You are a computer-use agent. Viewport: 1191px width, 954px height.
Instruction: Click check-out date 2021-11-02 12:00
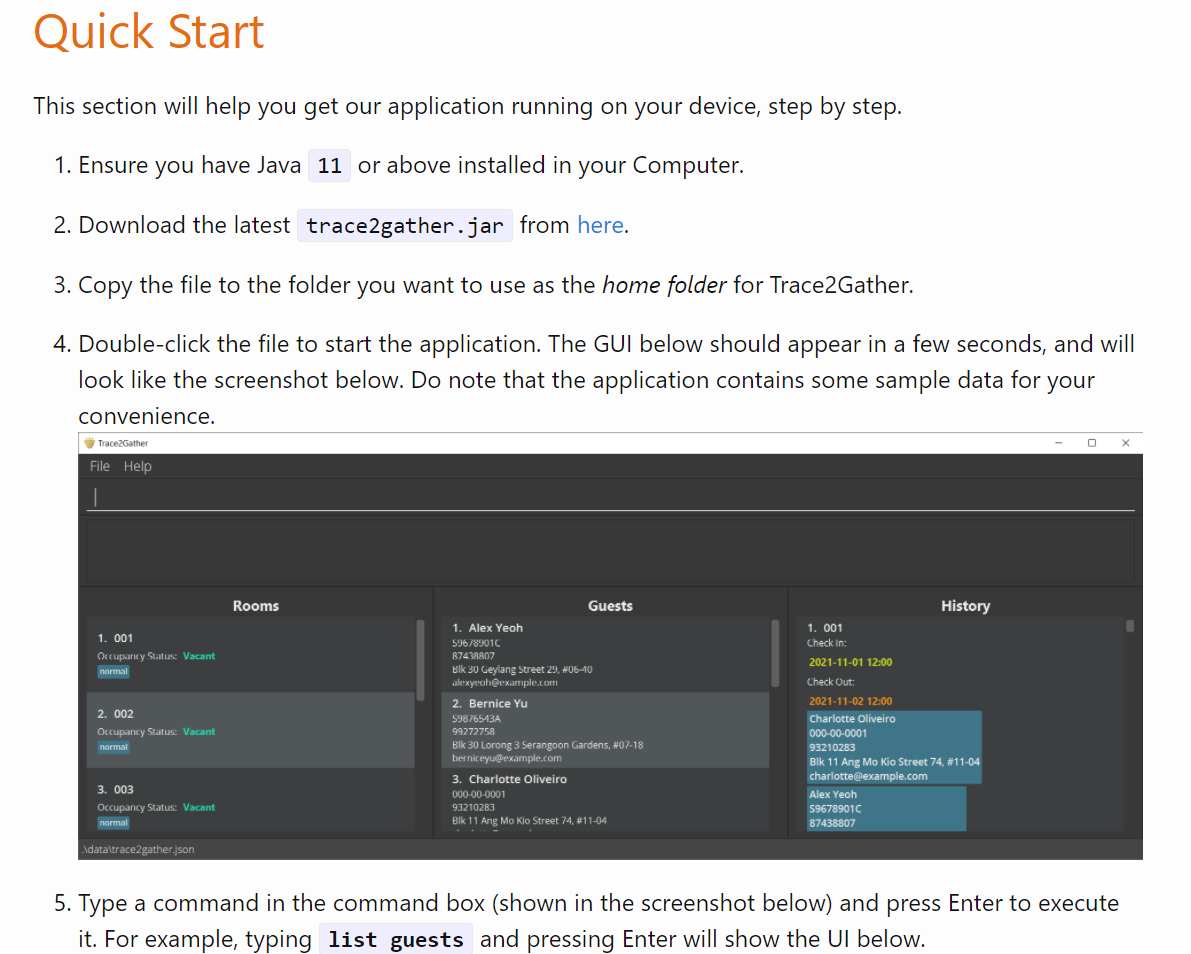click(850, 701)
